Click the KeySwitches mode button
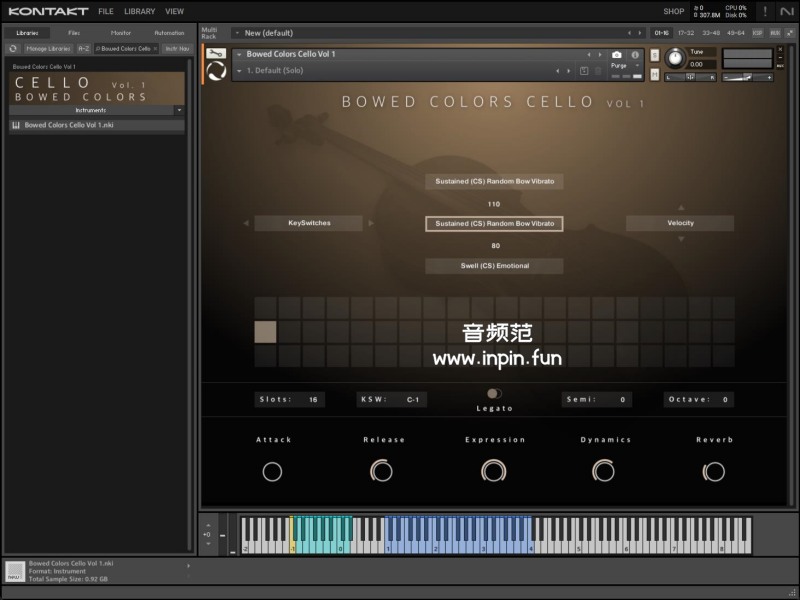 pyautogui.click(x=309, y=223)
